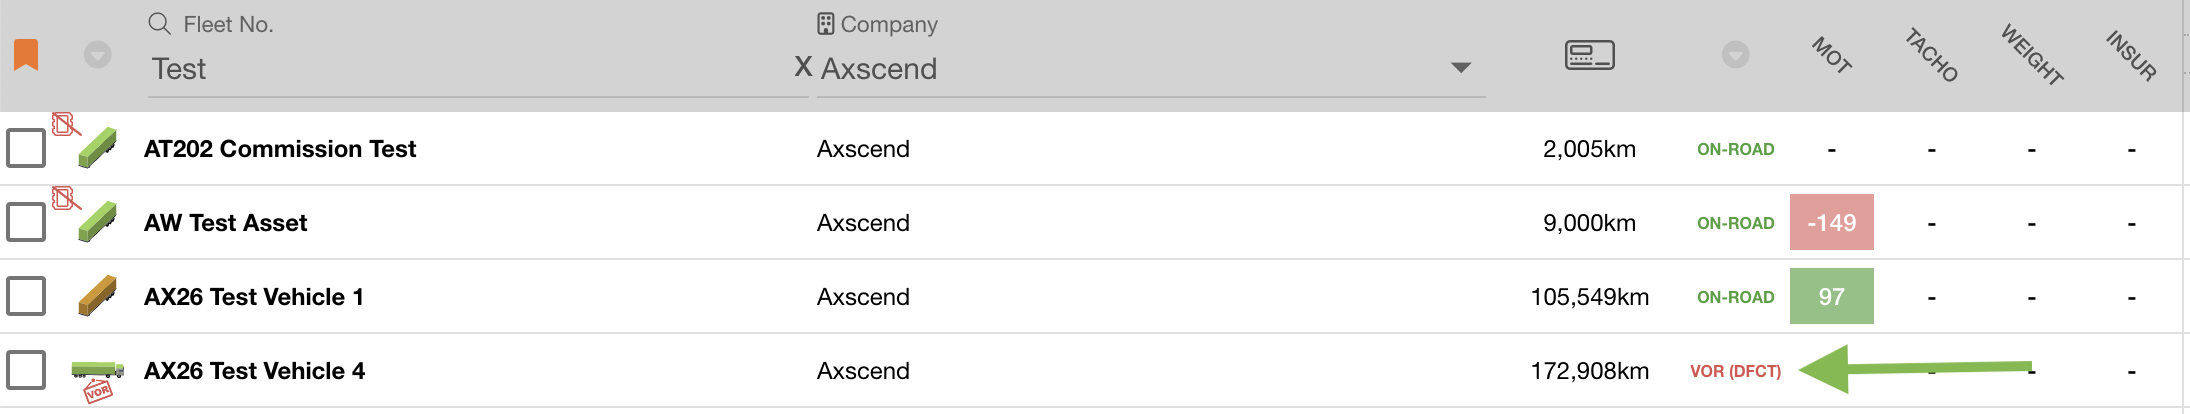Click the odometer icon in header
Screen dimensions: 2190x414
[x=1589, y=55]
